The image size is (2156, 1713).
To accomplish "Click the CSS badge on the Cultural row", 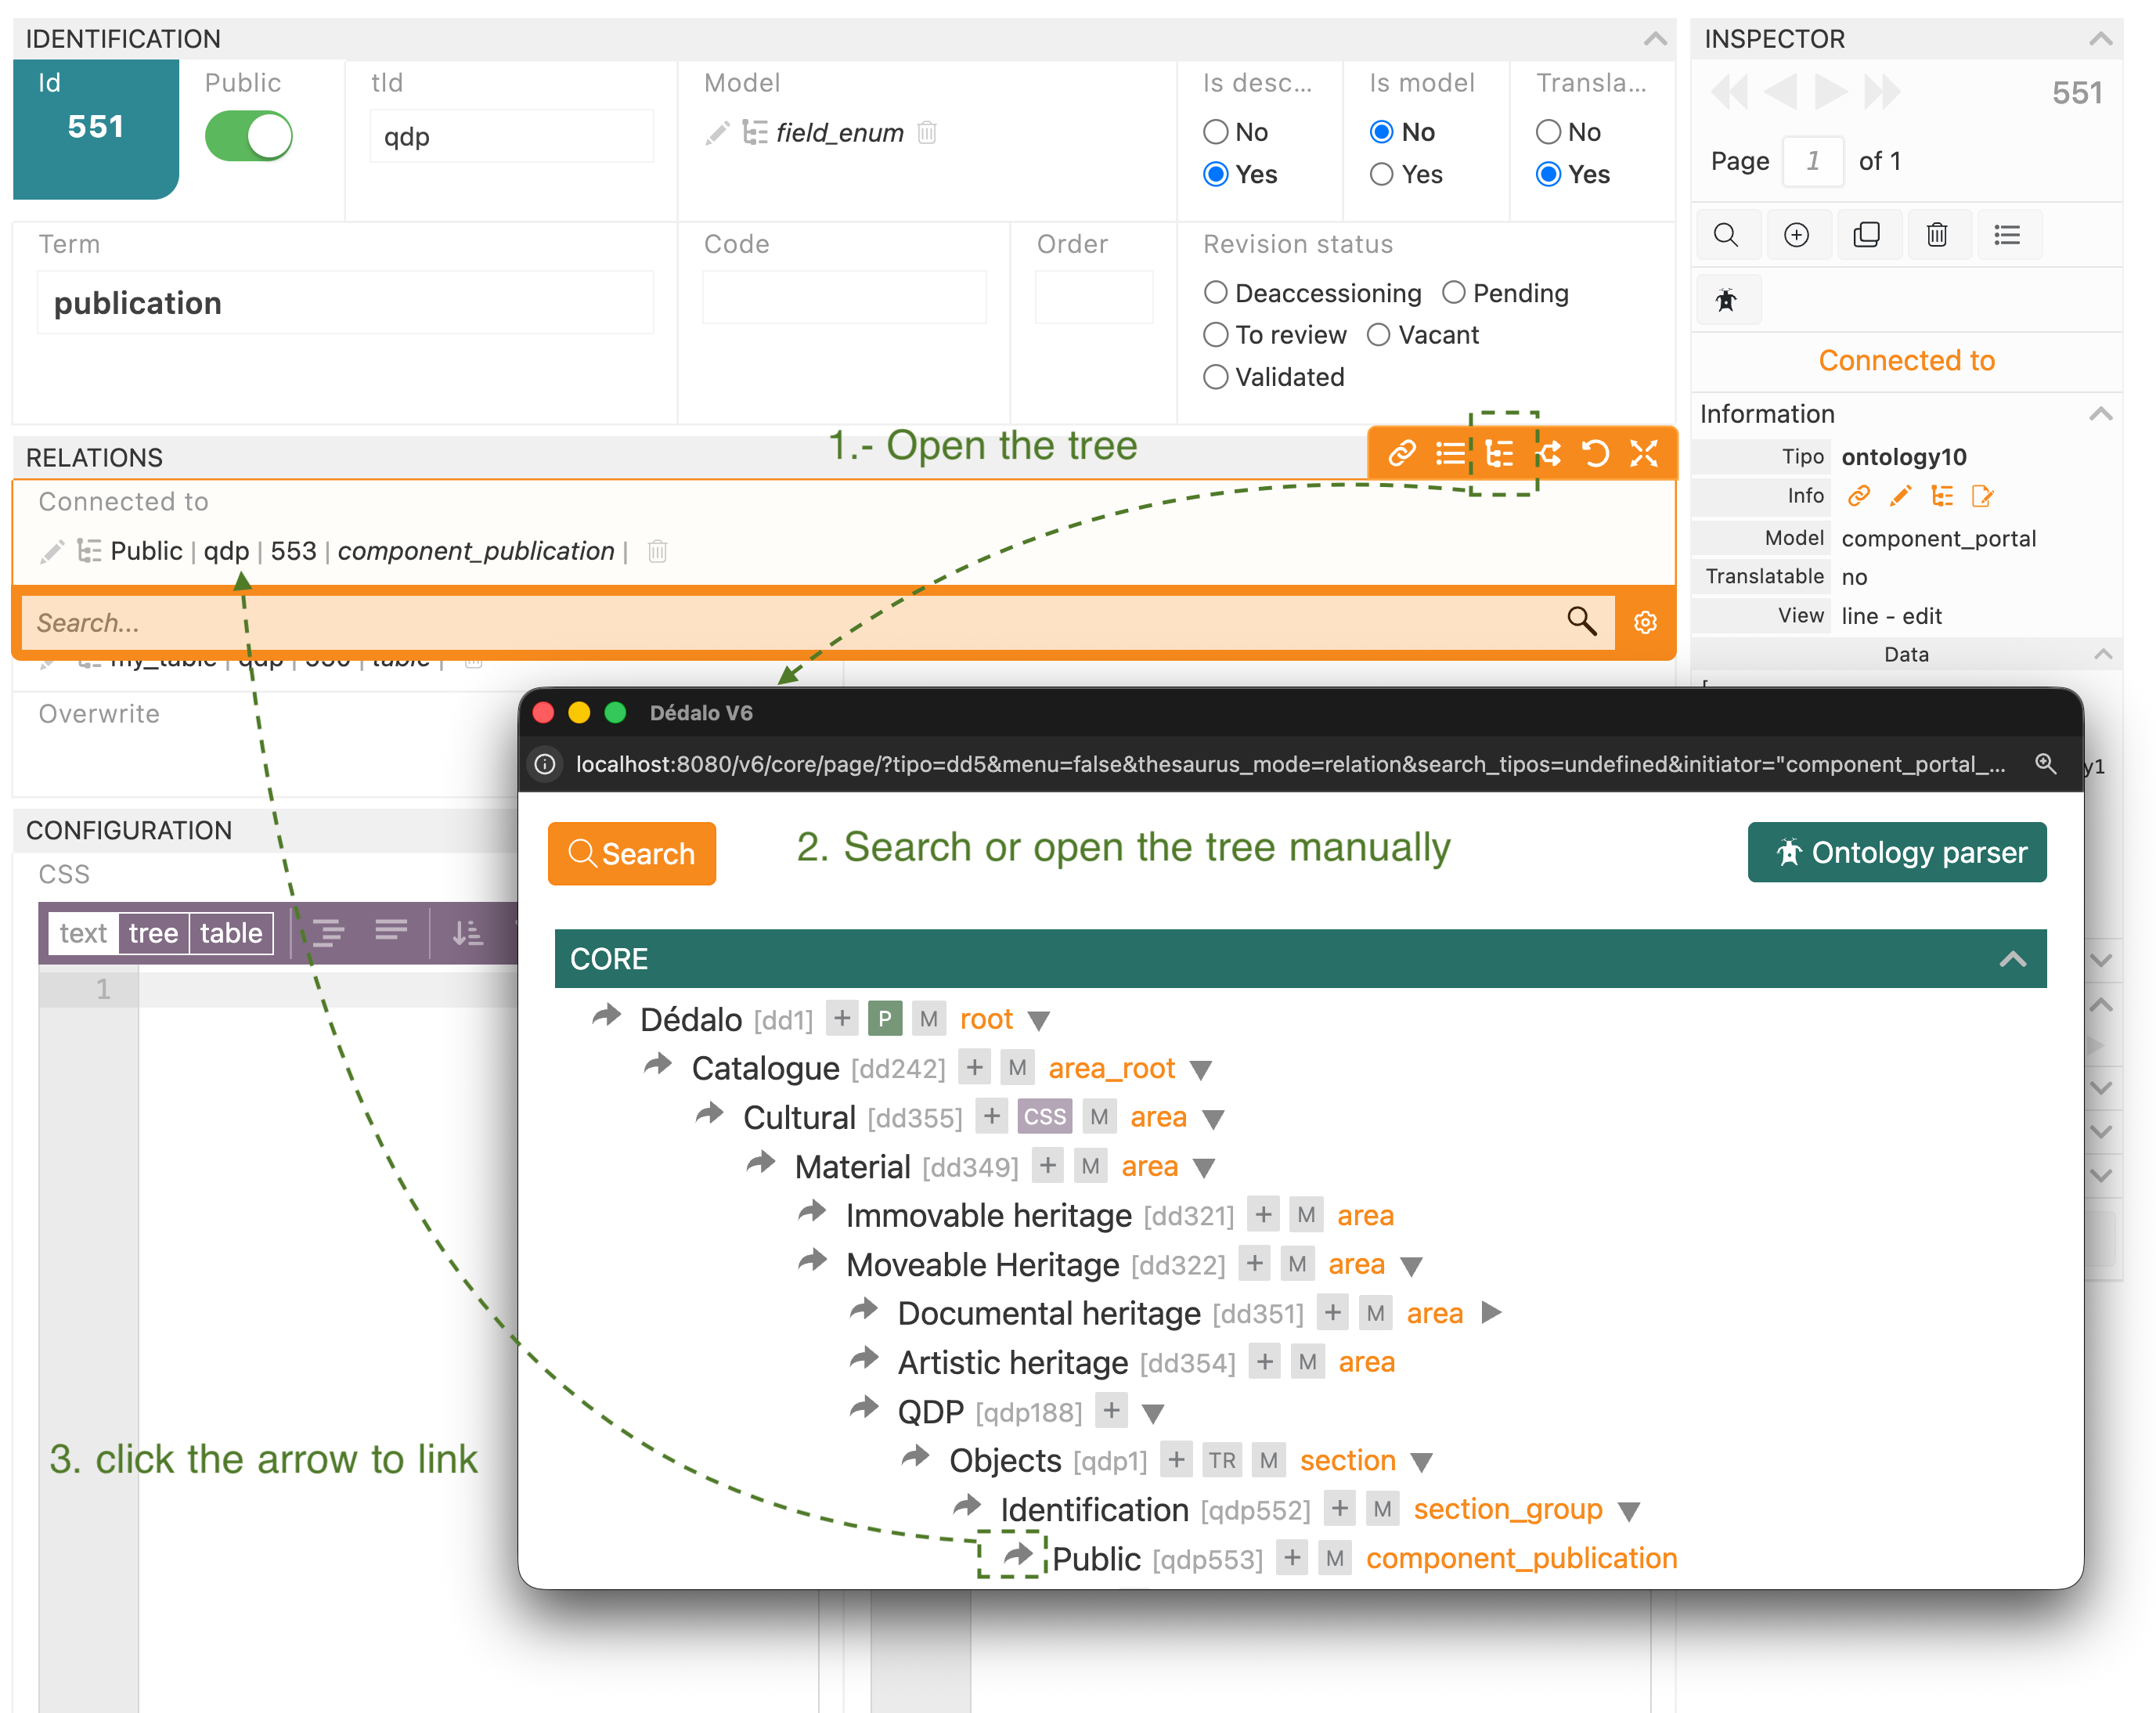I will click(1045, 1116).
